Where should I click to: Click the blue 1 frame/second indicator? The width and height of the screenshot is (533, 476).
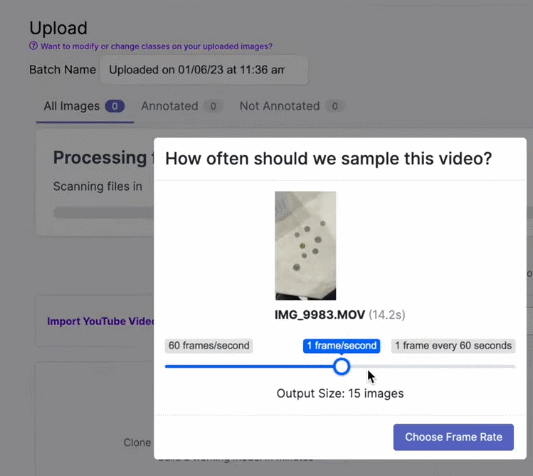(342, 346)
